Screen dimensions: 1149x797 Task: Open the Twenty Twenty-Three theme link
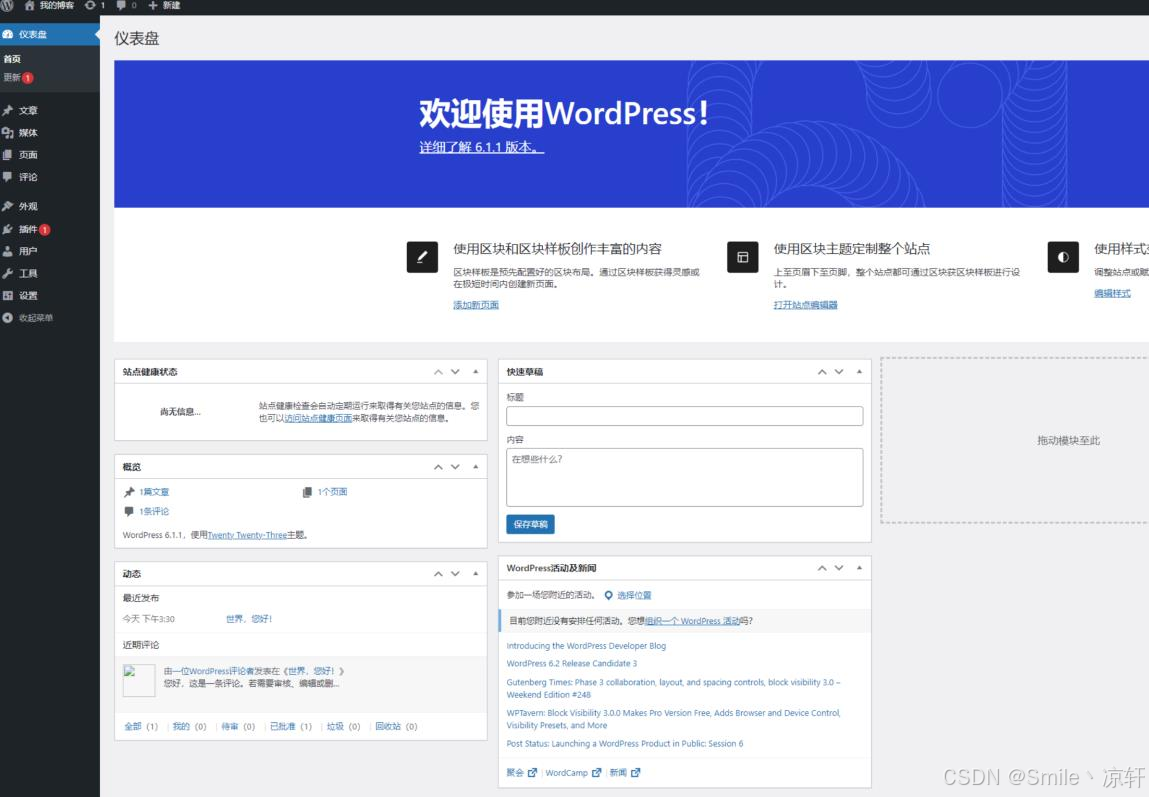point(247,535)
